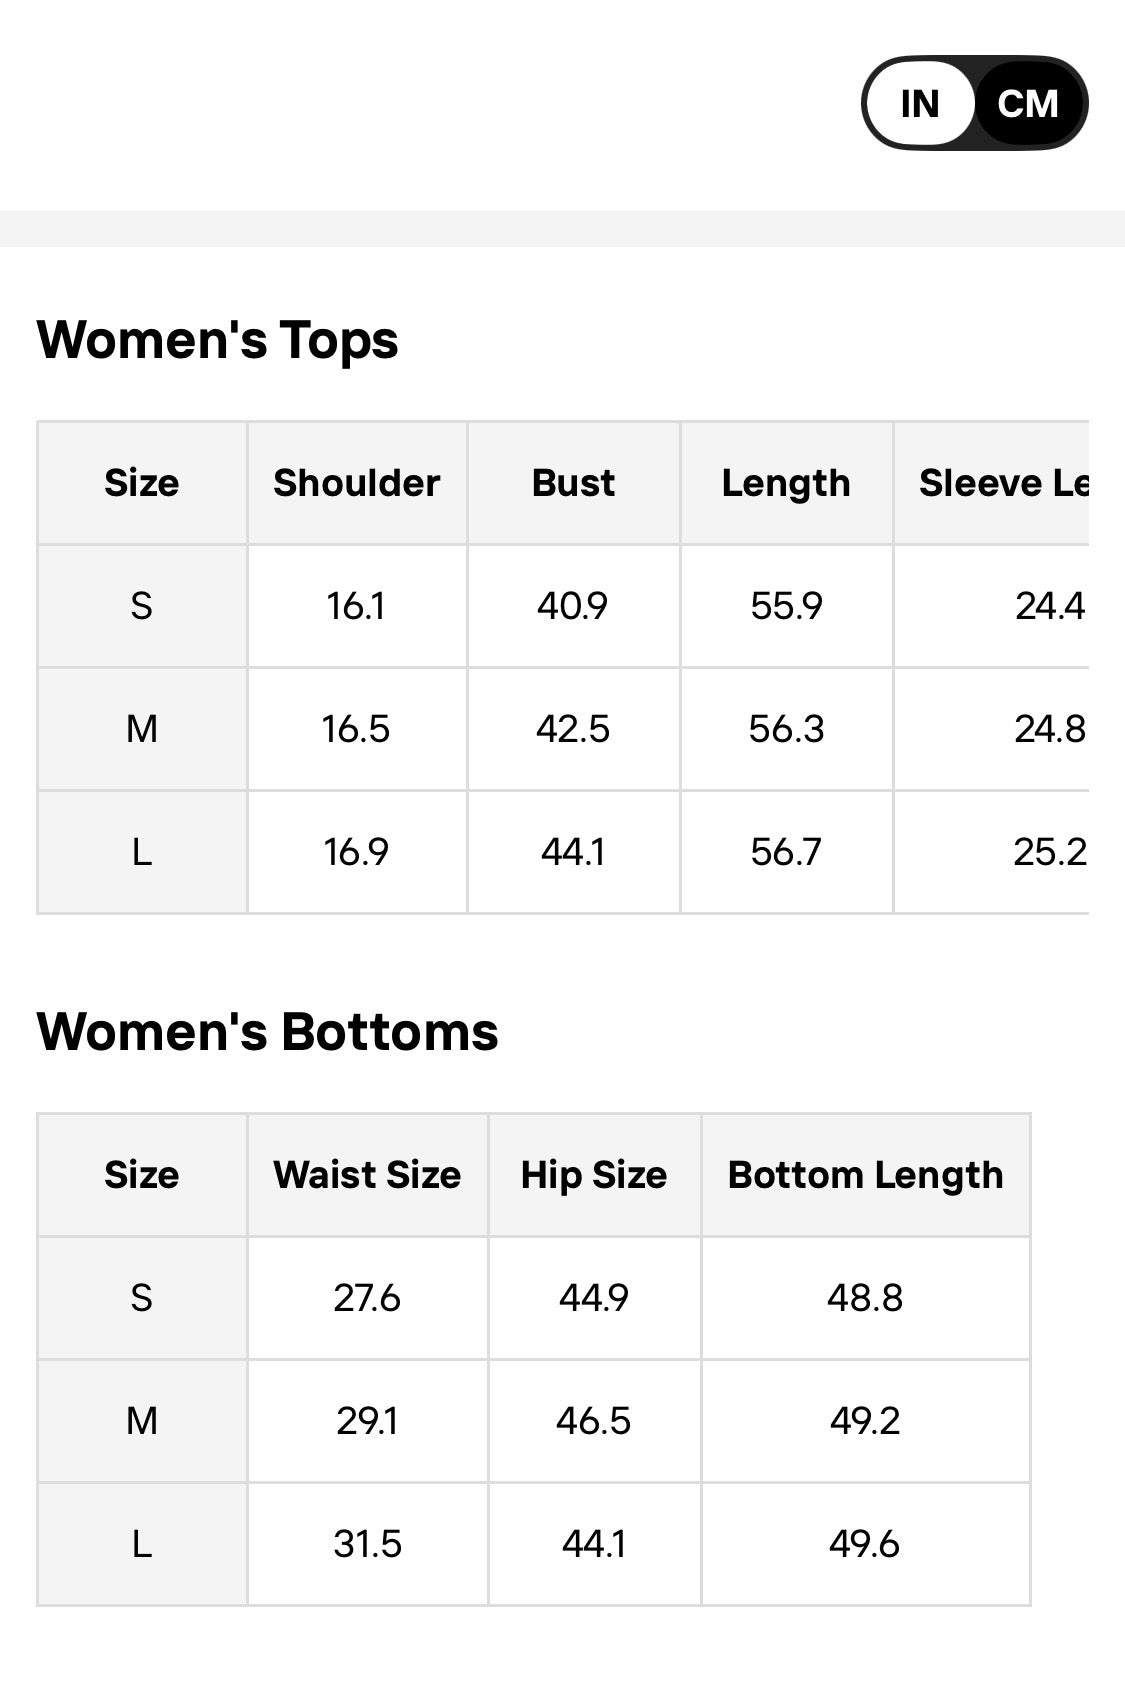Viewport: 1125px width, 1682px height.
Task: Click the 27.6 waist value for size S
Action: pos(367,1298)
